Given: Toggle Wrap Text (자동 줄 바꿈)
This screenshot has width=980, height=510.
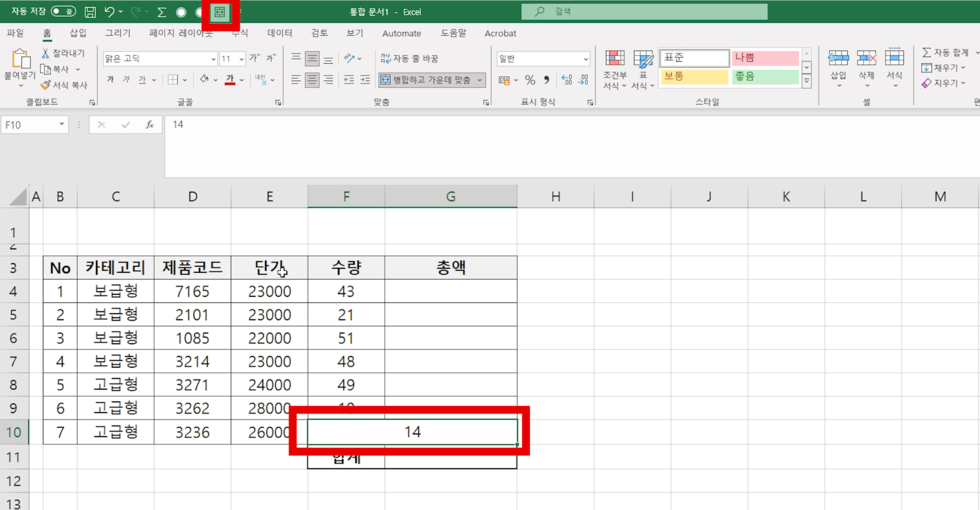Looking at the screenshot, I should [x=410, y=59].
